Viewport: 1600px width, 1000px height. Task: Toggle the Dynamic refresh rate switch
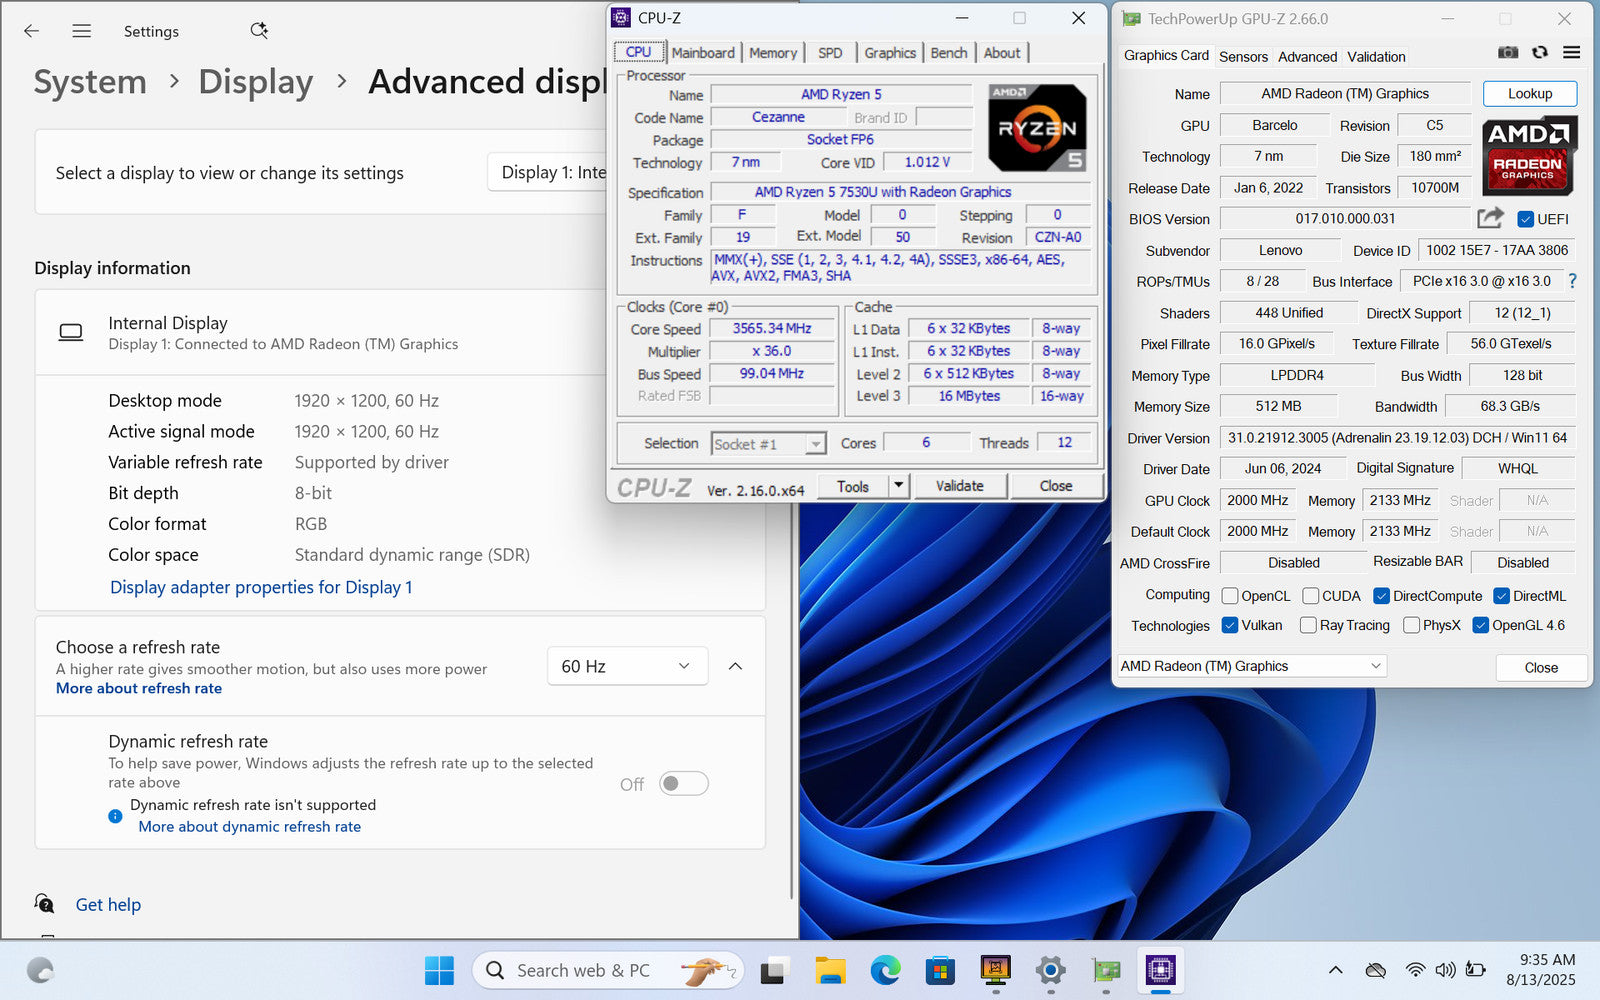click(x=684, y=784)
